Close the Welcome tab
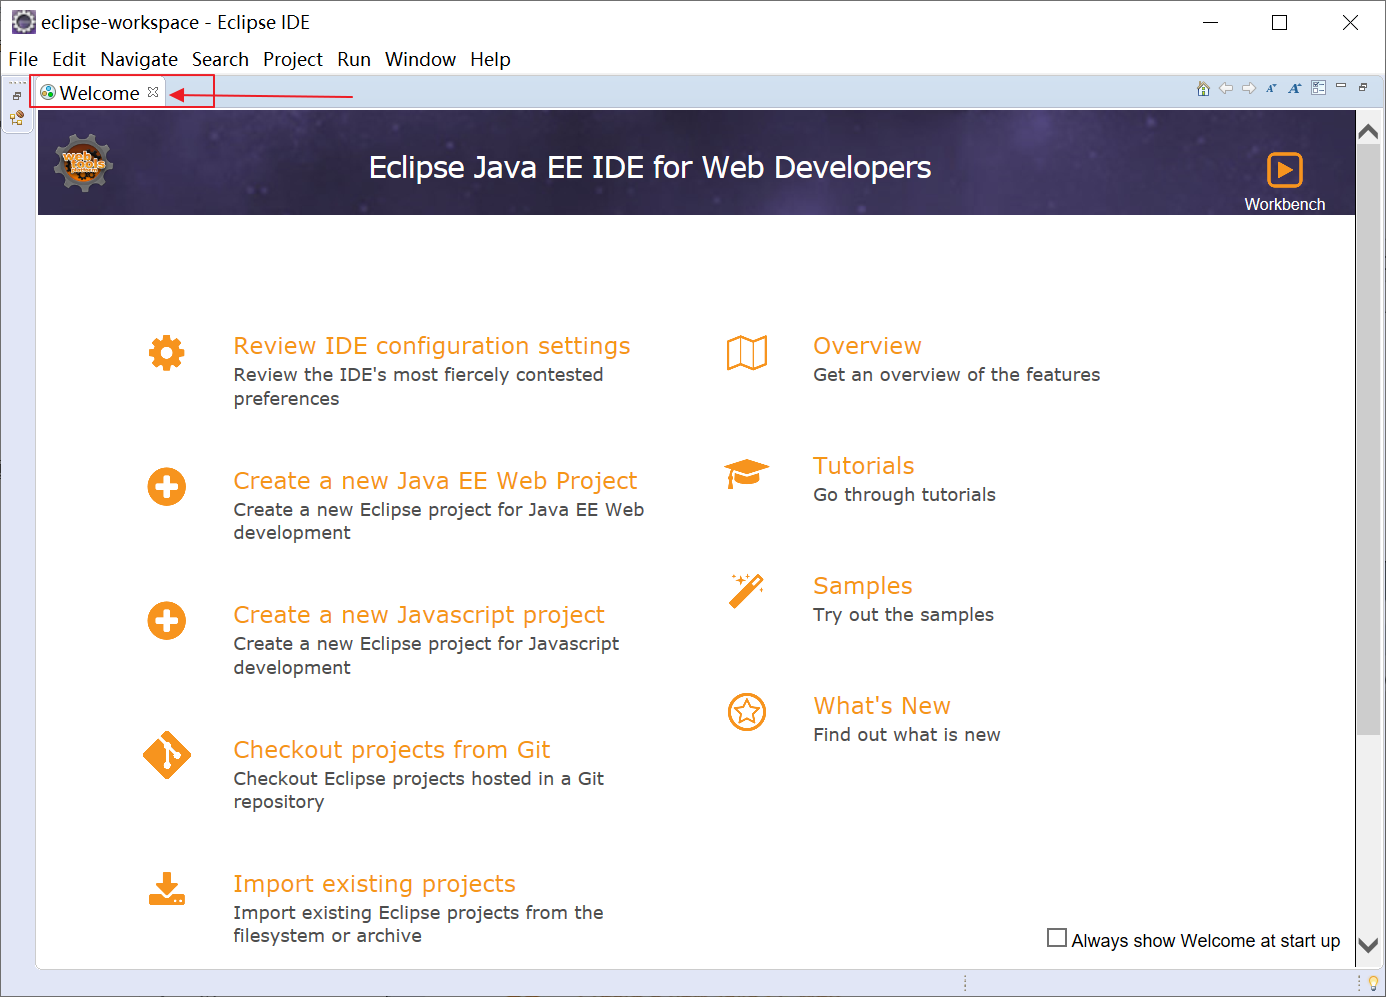 (x=153, y=92)
